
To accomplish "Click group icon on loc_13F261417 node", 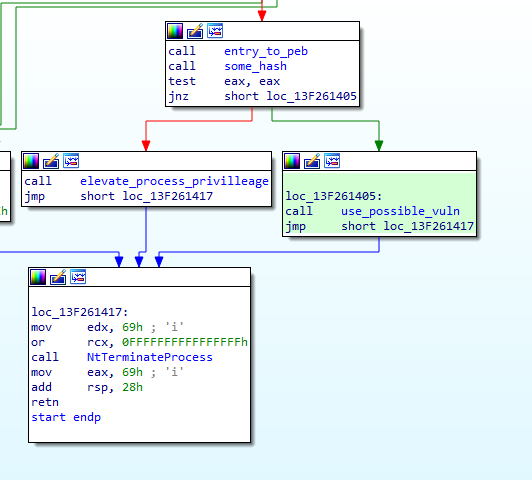I will coord(78,277).
